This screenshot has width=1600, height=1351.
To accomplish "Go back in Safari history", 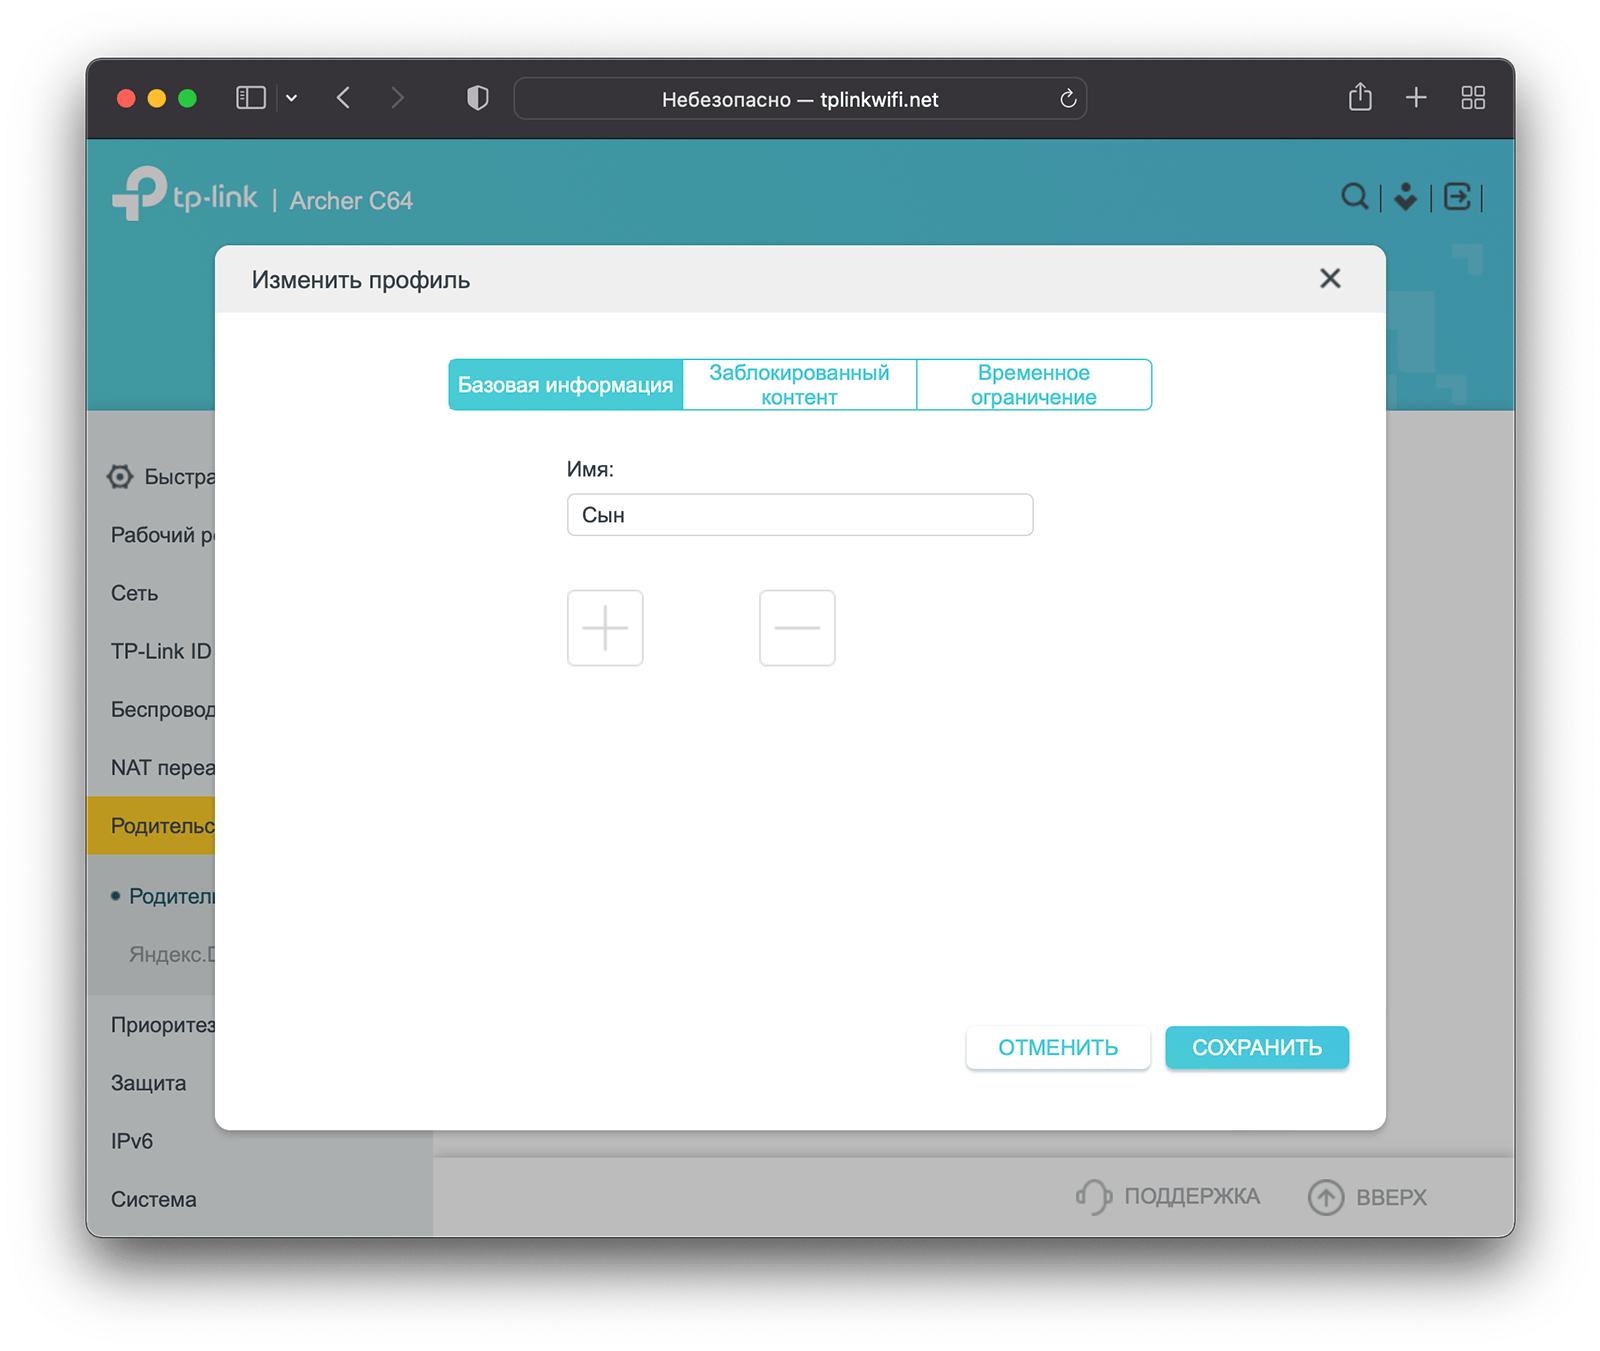I will click(344, 98).
